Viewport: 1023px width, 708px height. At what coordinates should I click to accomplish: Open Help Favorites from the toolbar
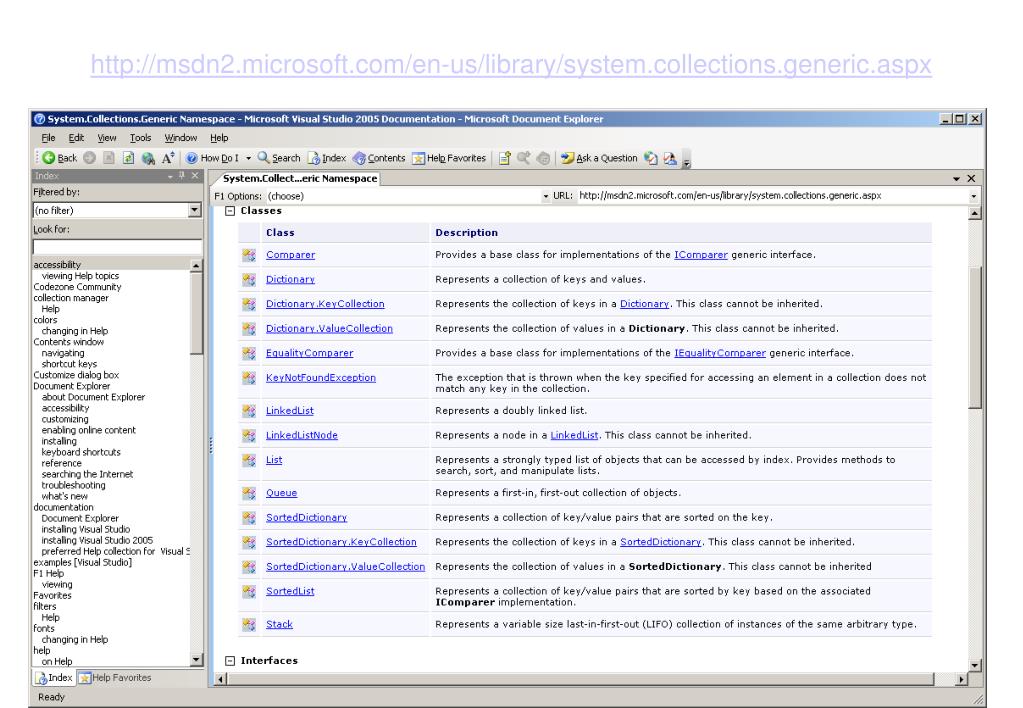pyautogui.click(x=450, y=158)
